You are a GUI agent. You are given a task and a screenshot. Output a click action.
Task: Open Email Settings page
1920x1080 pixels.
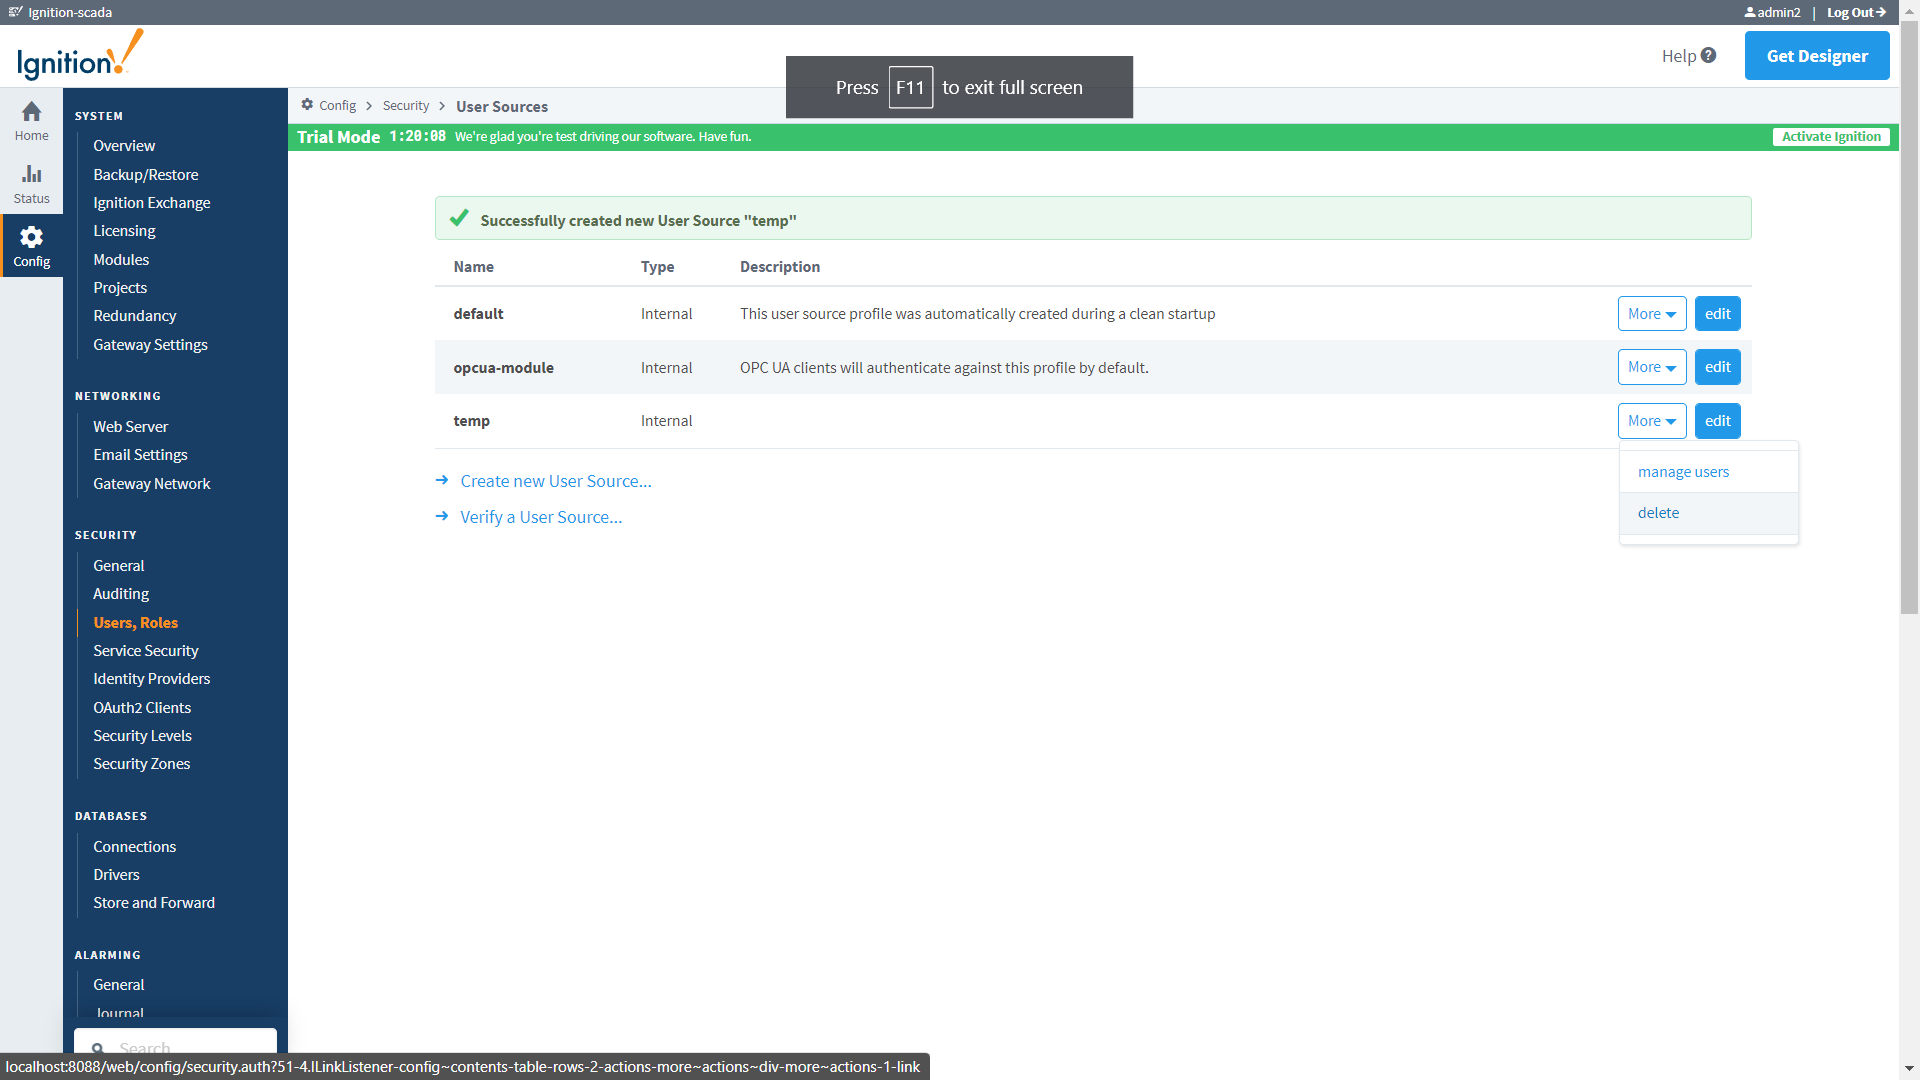coord(140,455)
